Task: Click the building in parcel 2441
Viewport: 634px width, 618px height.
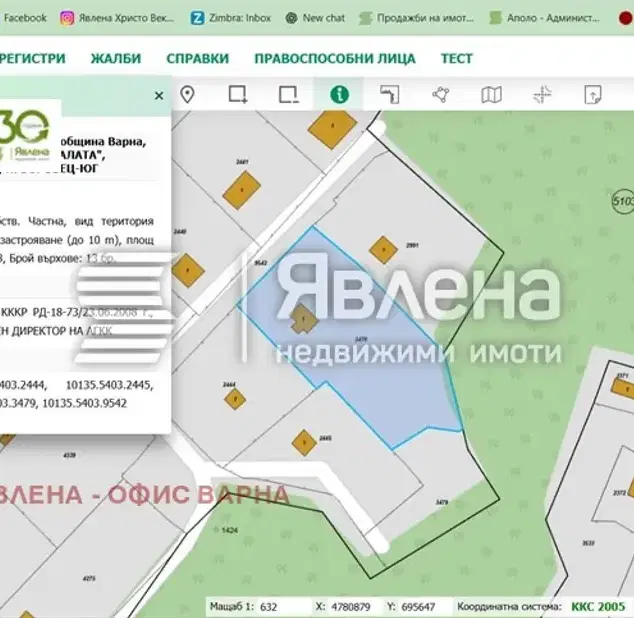Action: [x=242, y=190]
